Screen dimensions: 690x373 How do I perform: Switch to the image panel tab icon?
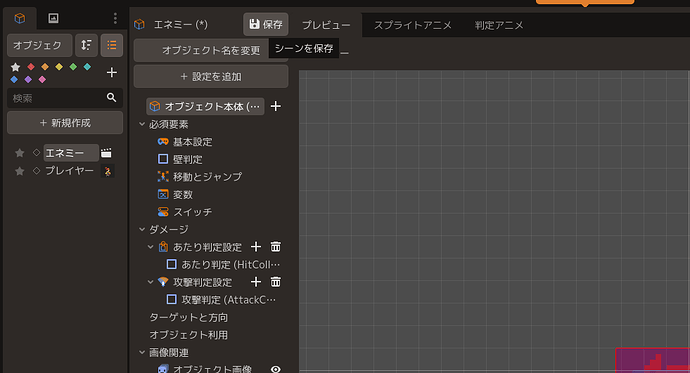tap(53, 18)
